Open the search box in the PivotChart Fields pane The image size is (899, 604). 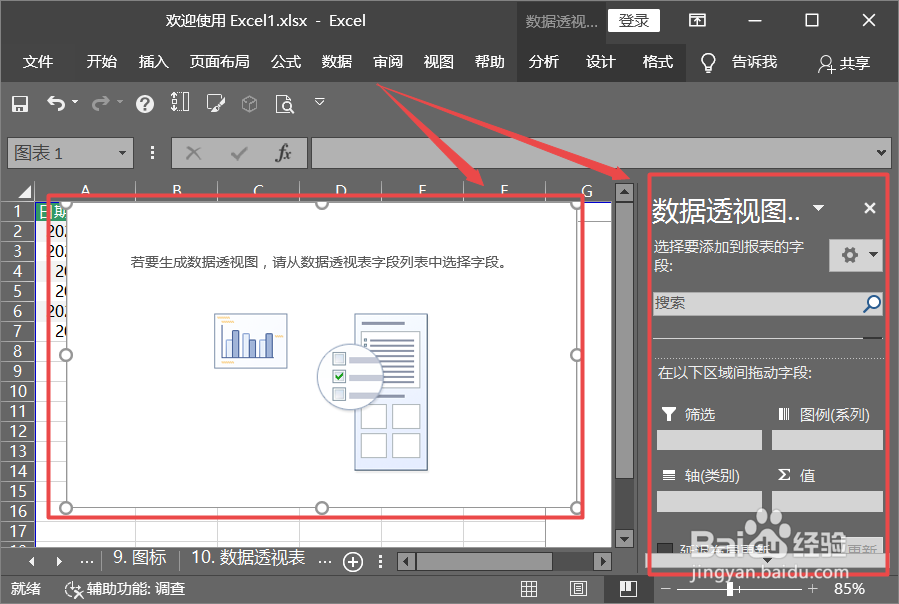coord(762,303)
